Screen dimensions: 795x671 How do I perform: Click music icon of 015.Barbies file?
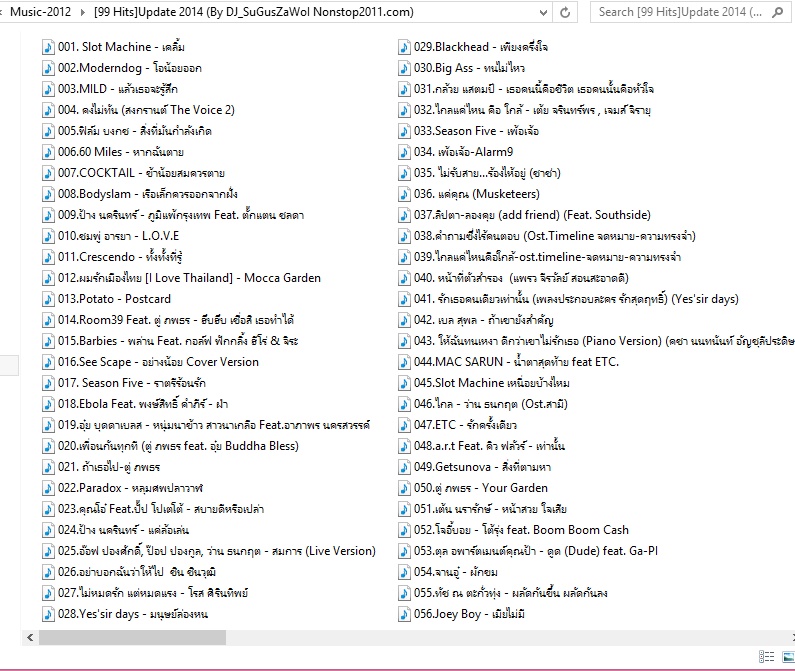tap(48, 341)
